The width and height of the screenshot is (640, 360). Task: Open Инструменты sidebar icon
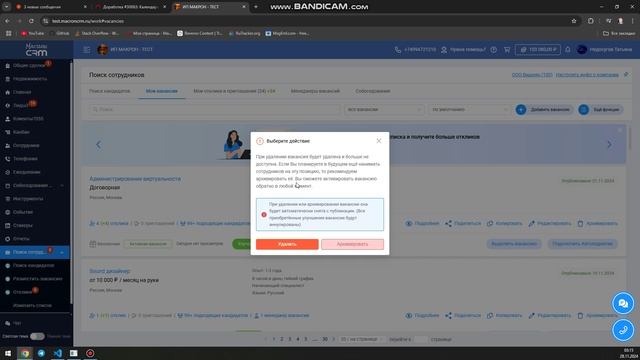point(7,199)
